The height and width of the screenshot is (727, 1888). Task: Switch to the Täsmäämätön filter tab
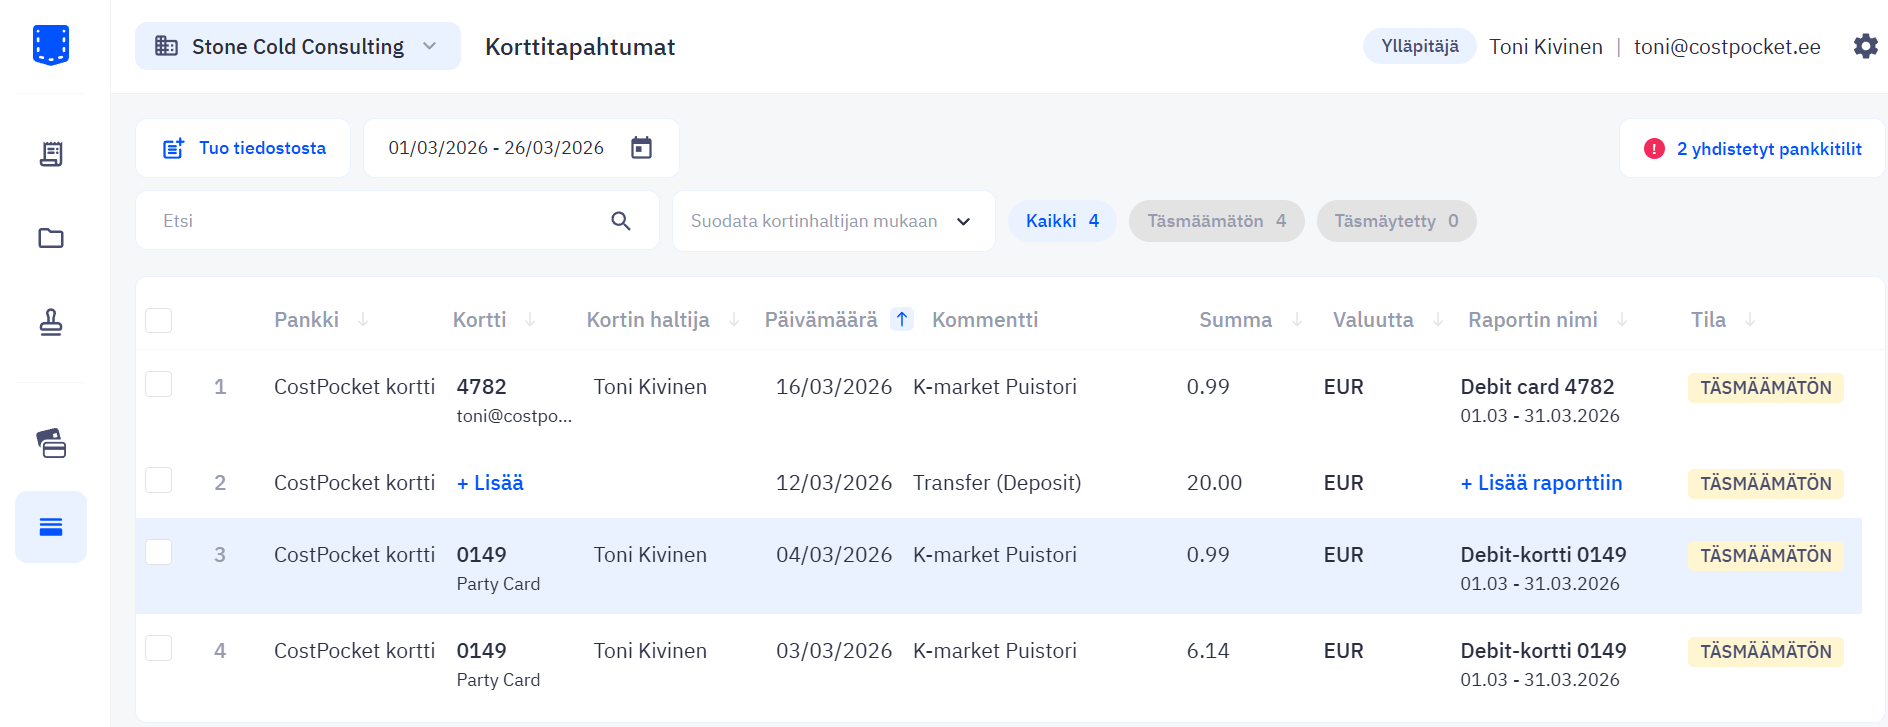click(x=1215, y=221)
